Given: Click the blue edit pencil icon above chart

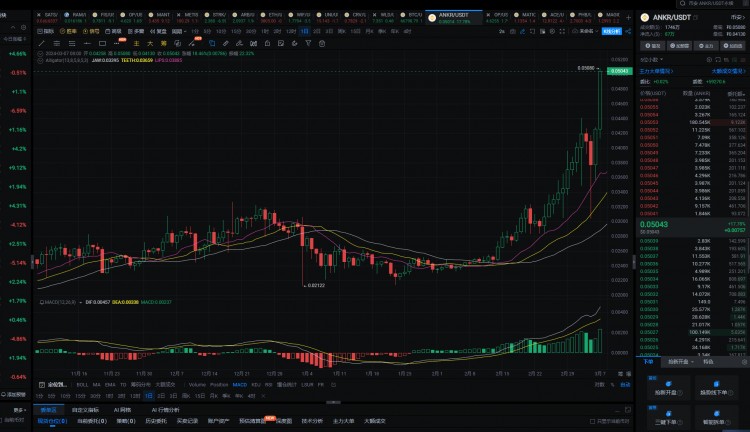Looking at the screenshot, I should [x=523, y=31].
